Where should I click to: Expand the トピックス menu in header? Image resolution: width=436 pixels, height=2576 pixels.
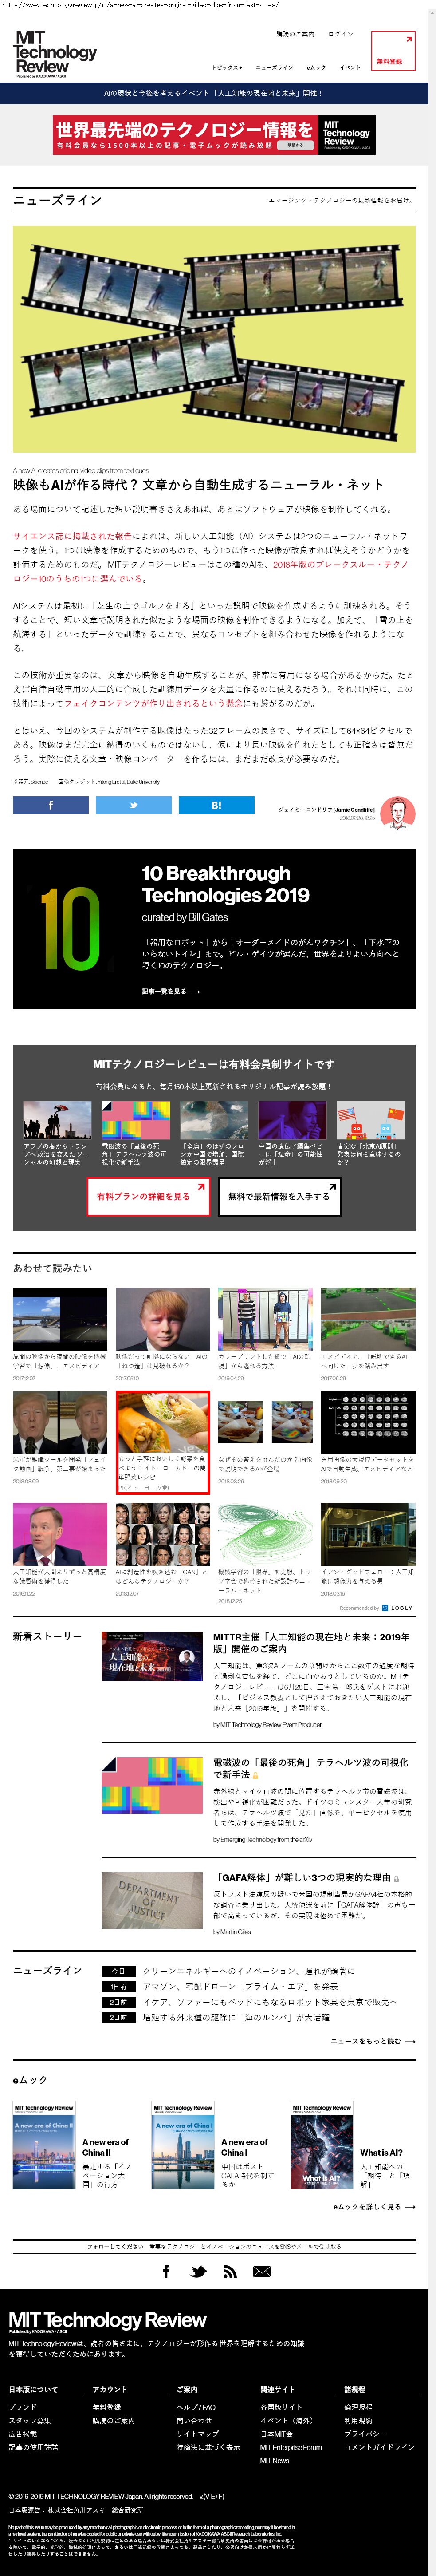point(226,68)
